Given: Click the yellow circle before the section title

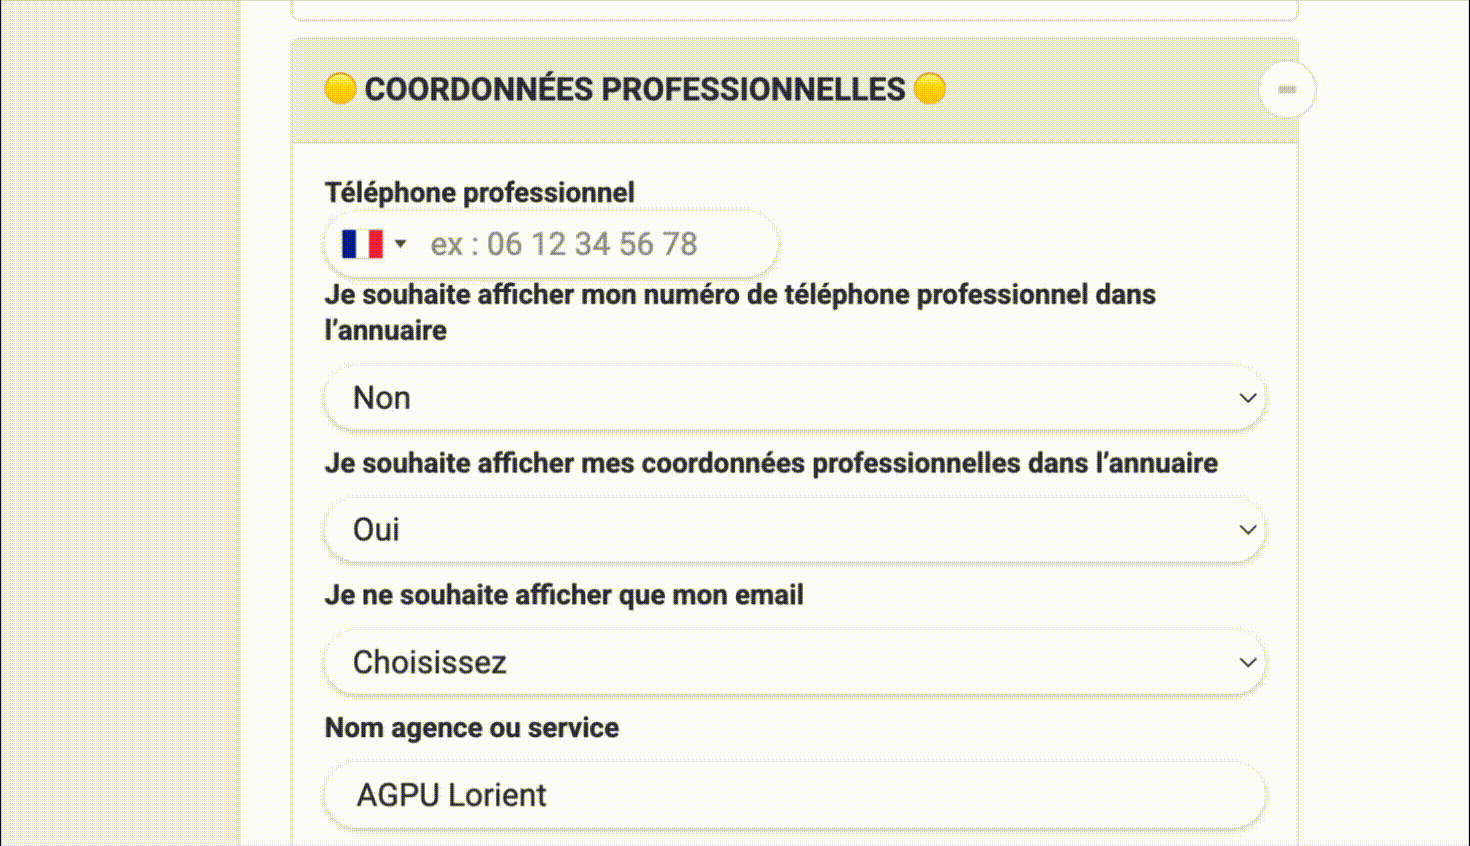Looking at the screenshot, I should point(340,89).
